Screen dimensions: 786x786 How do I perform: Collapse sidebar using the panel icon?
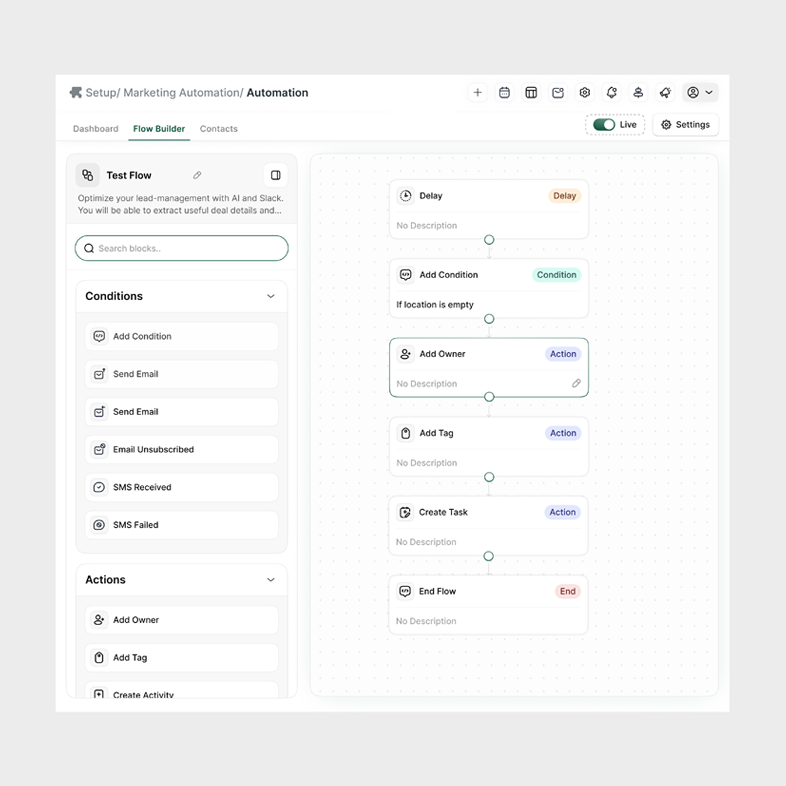point(276,175)
